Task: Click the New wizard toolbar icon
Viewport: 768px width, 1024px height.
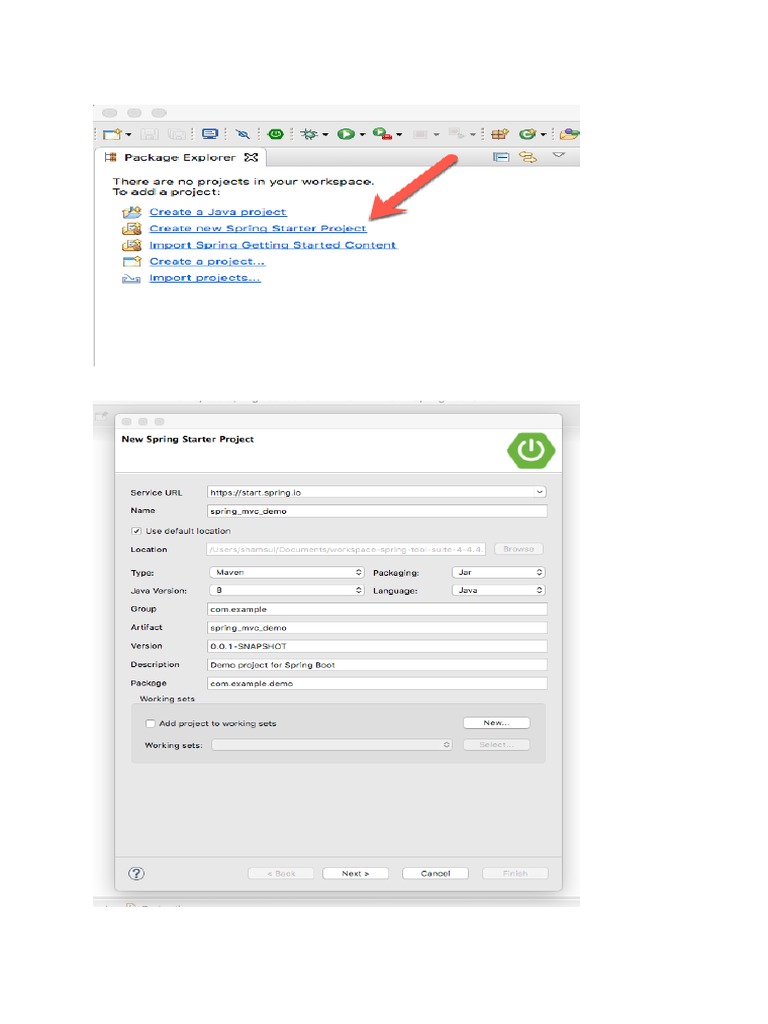Action: coord(112,134)
